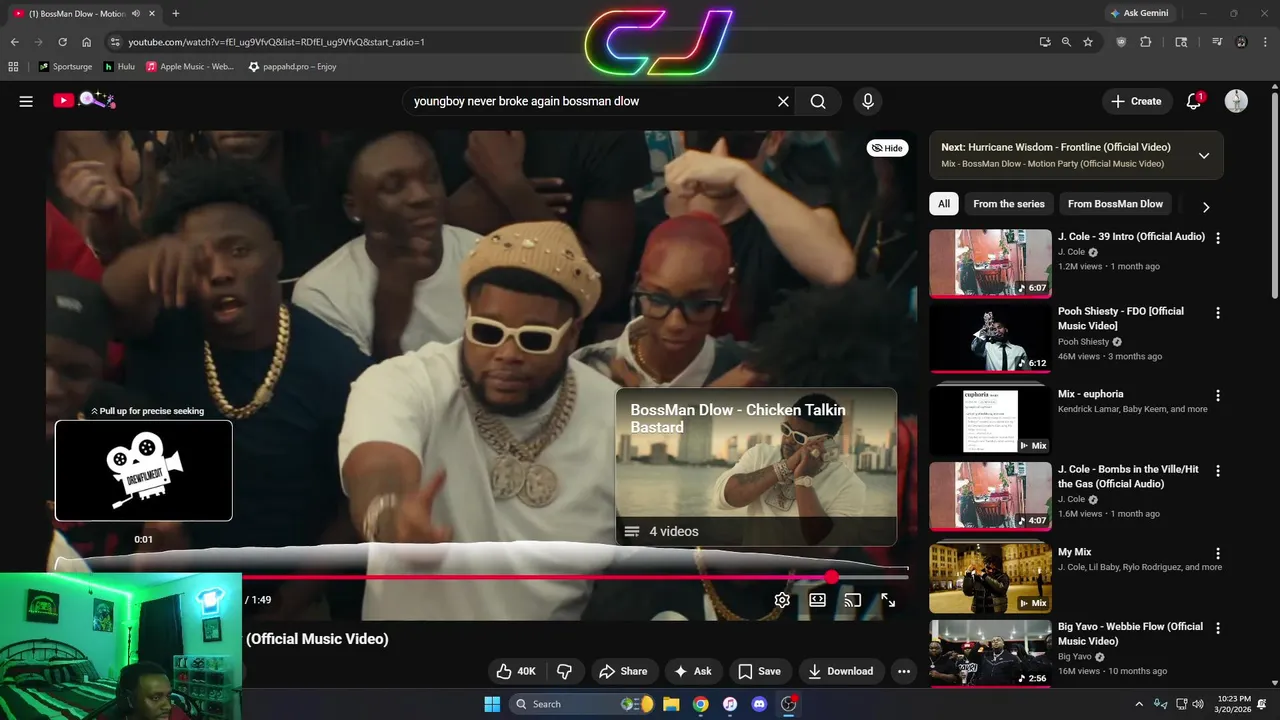This screenshot has height=720, width=1280.
Task: Open the Sportsurge bookmark
Action: click(x=66, y=66)
